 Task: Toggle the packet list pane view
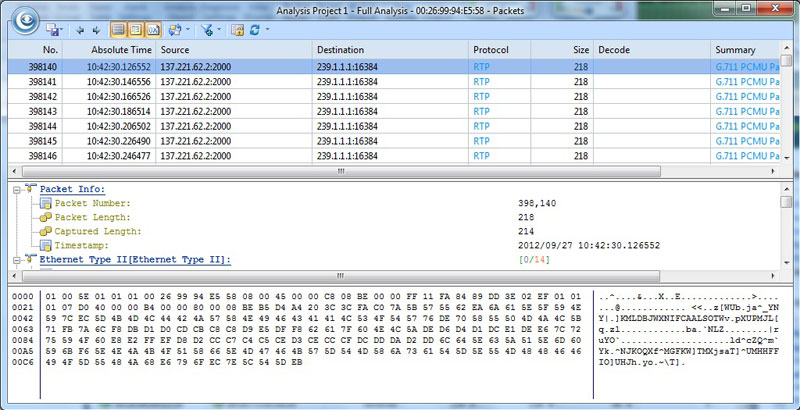[118, 30]
